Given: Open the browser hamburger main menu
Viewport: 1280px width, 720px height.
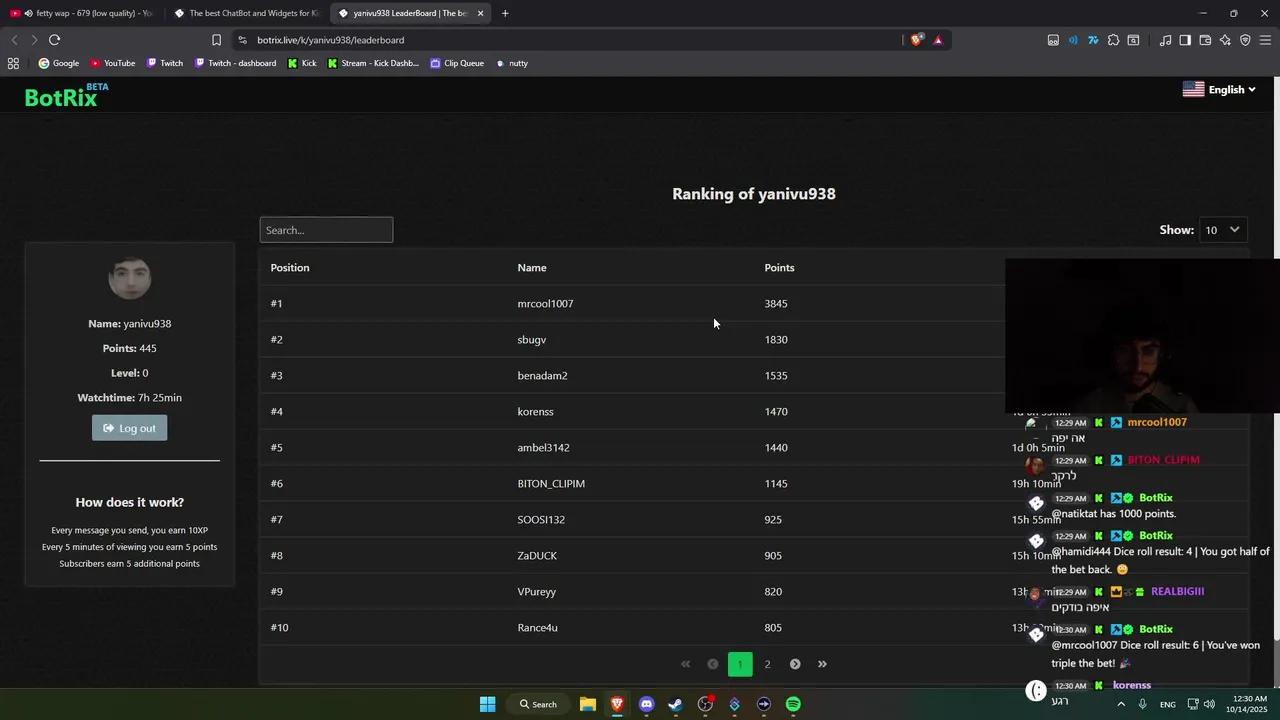Looking at the screenshot, I should click(1265, 40).
